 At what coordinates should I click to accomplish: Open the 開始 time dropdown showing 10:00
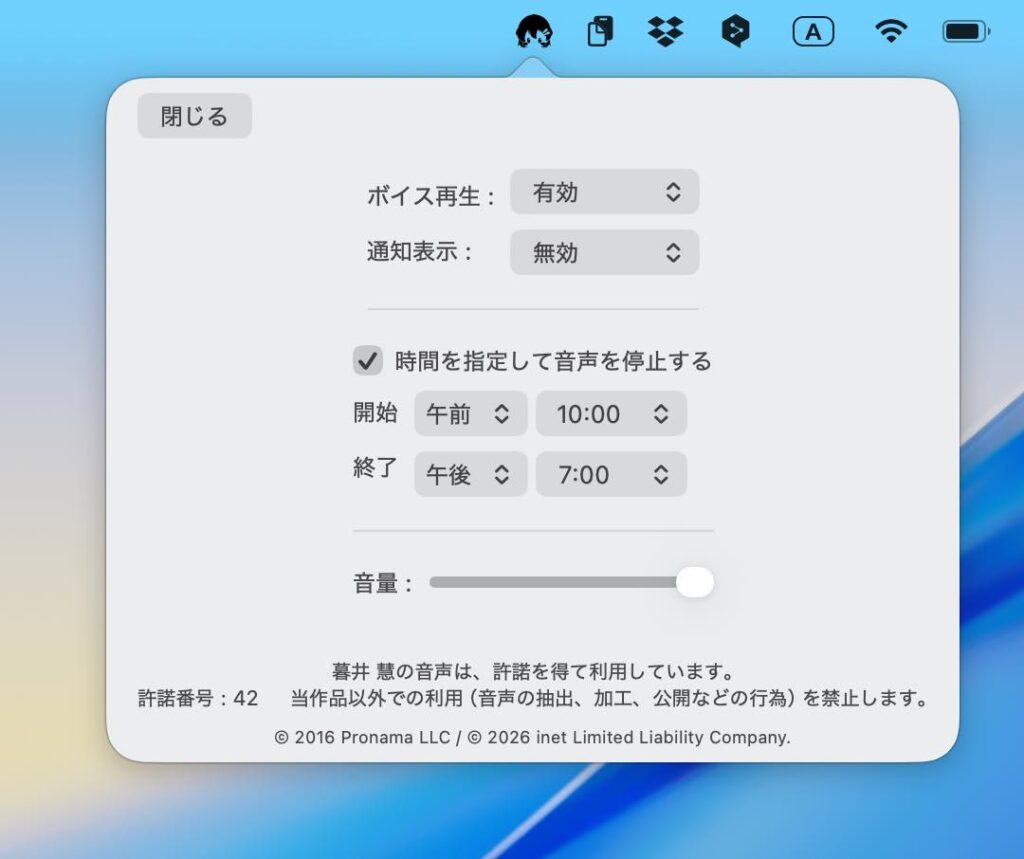pyautogui.click(x=611, y=414)
